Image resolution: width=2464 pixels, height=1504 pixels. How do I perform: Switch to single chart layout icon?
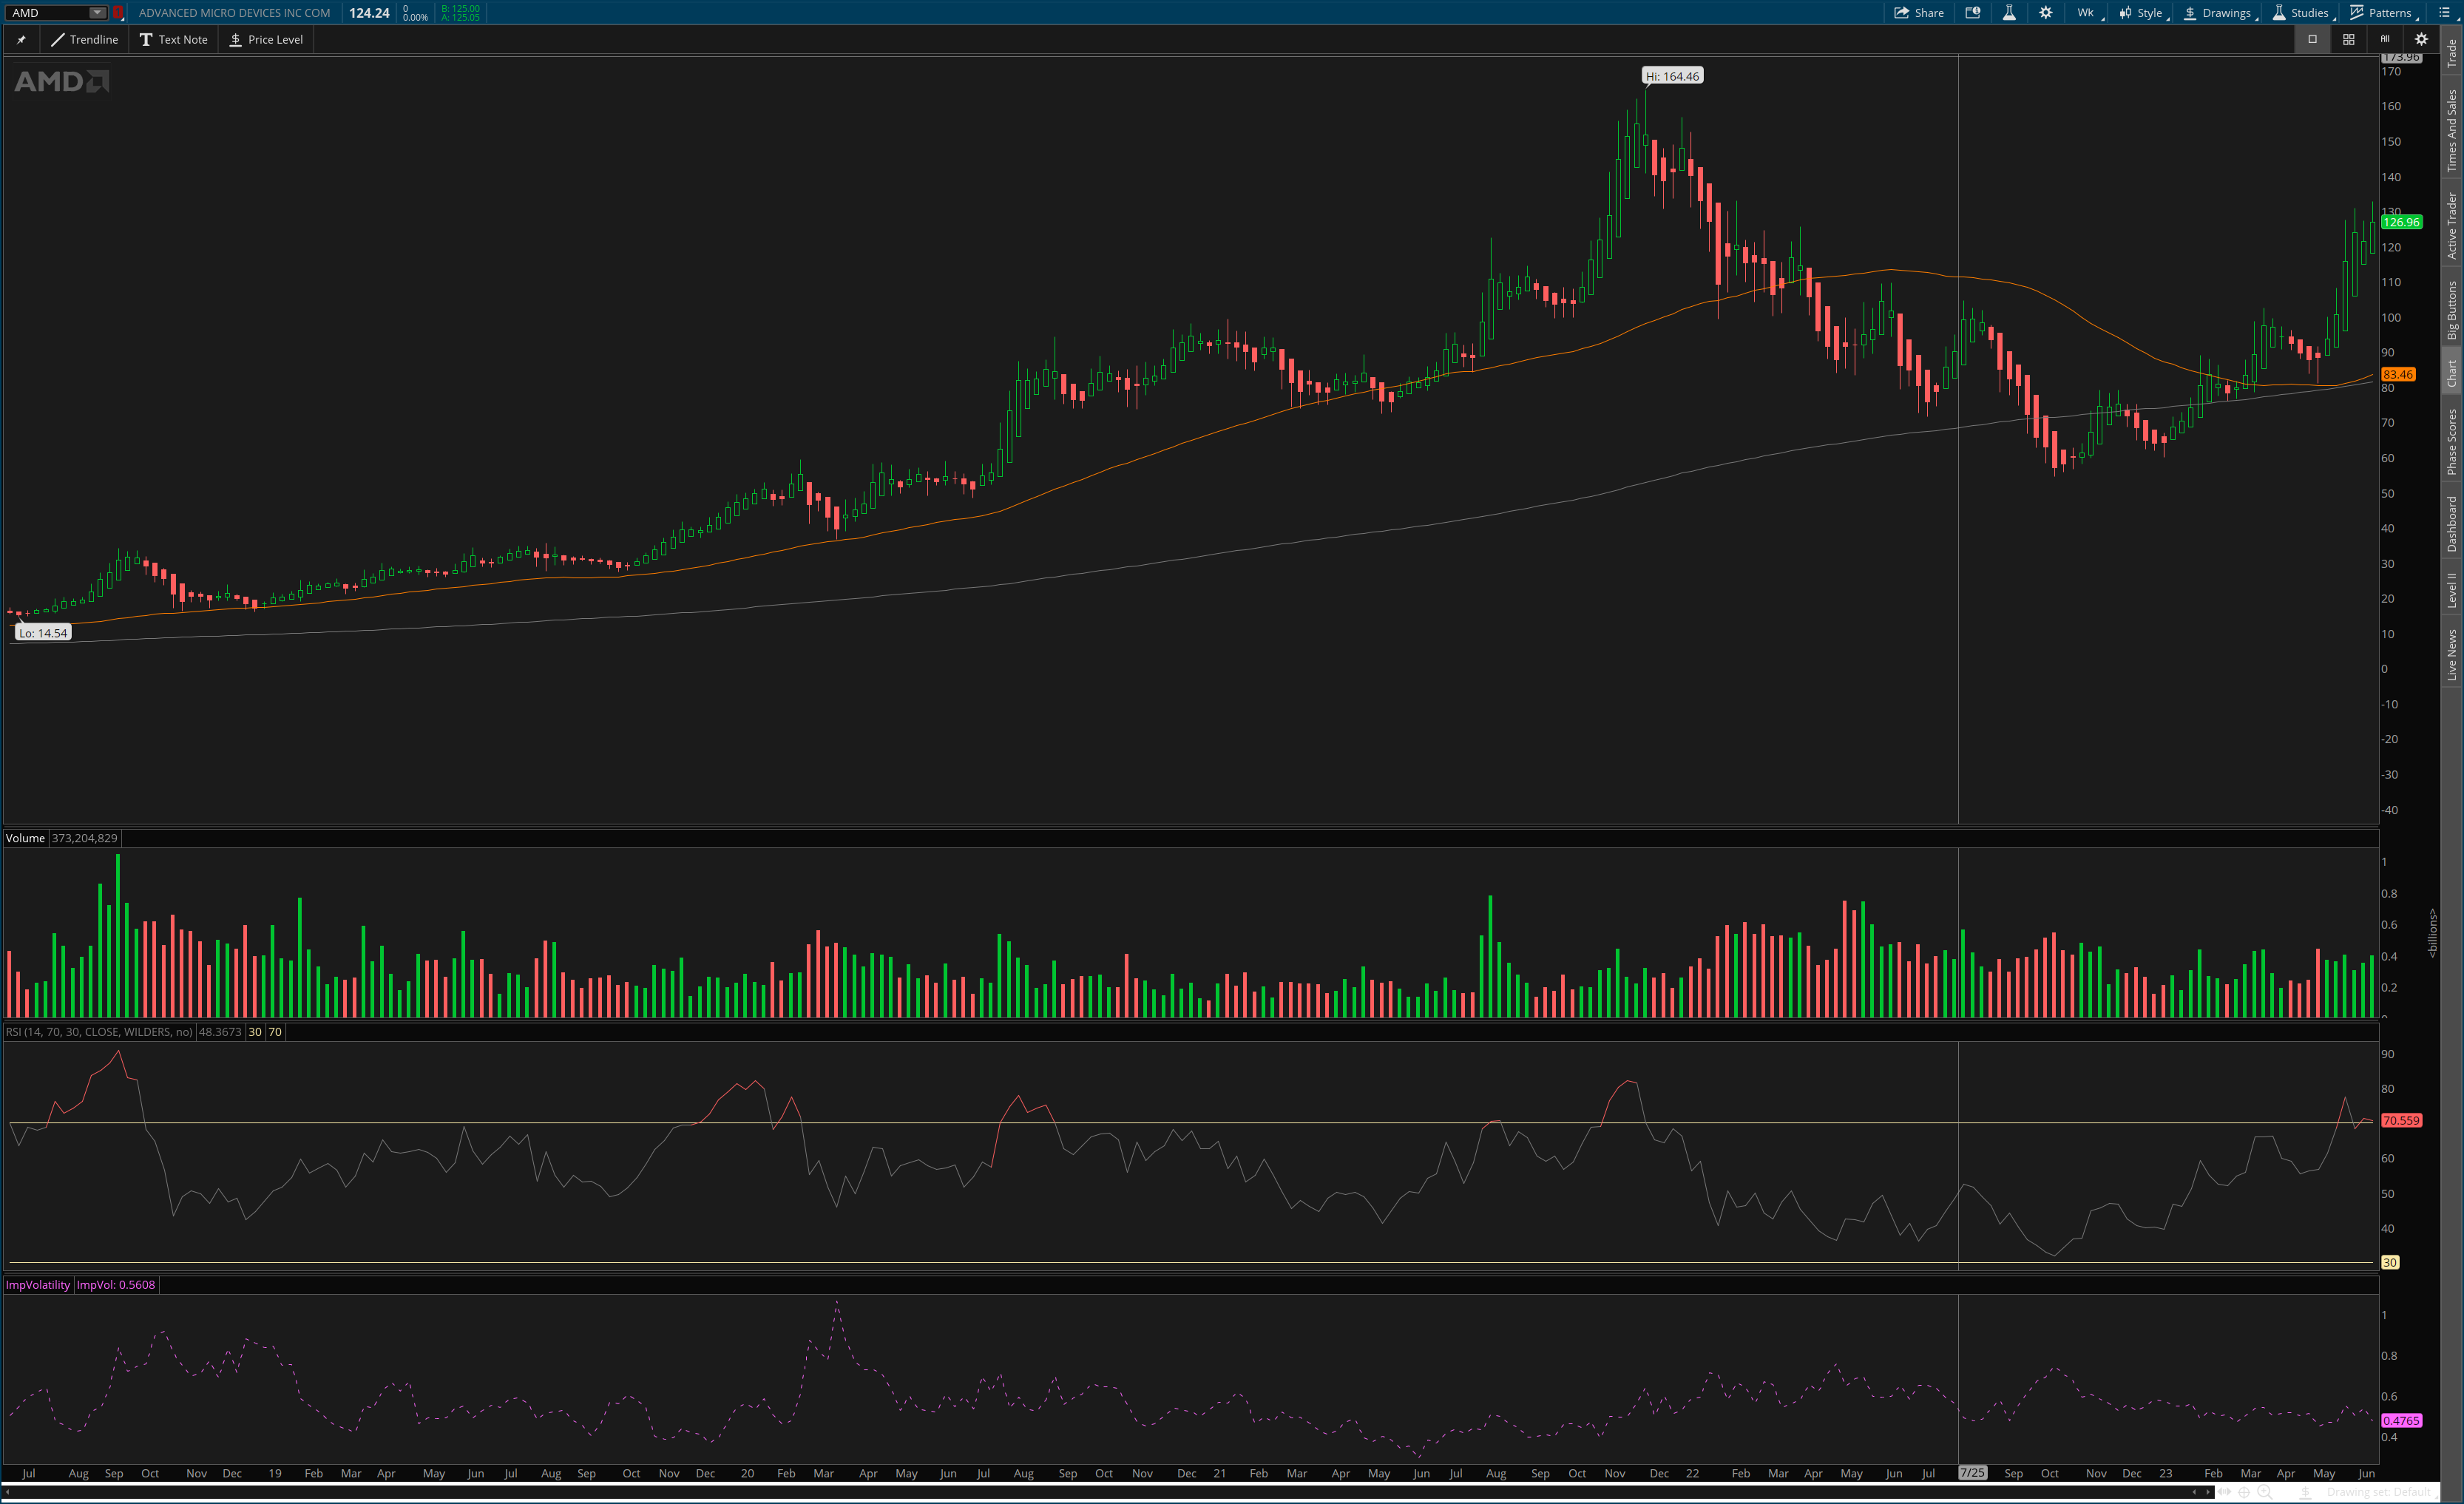(x=2312, y=40)
